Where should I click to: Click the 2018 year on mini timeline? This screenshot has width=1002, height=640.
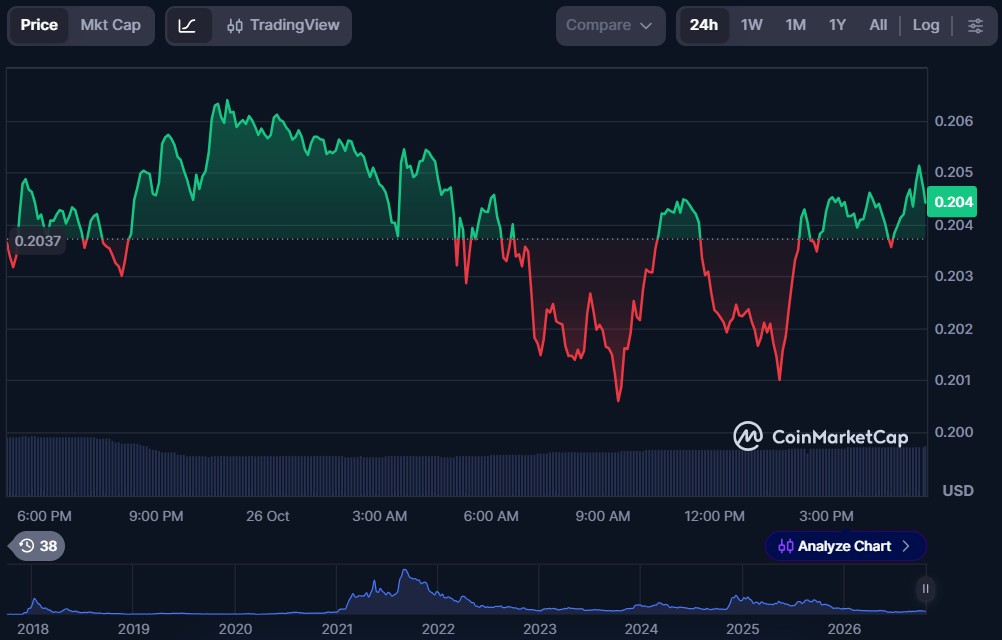tap(33, 629)
